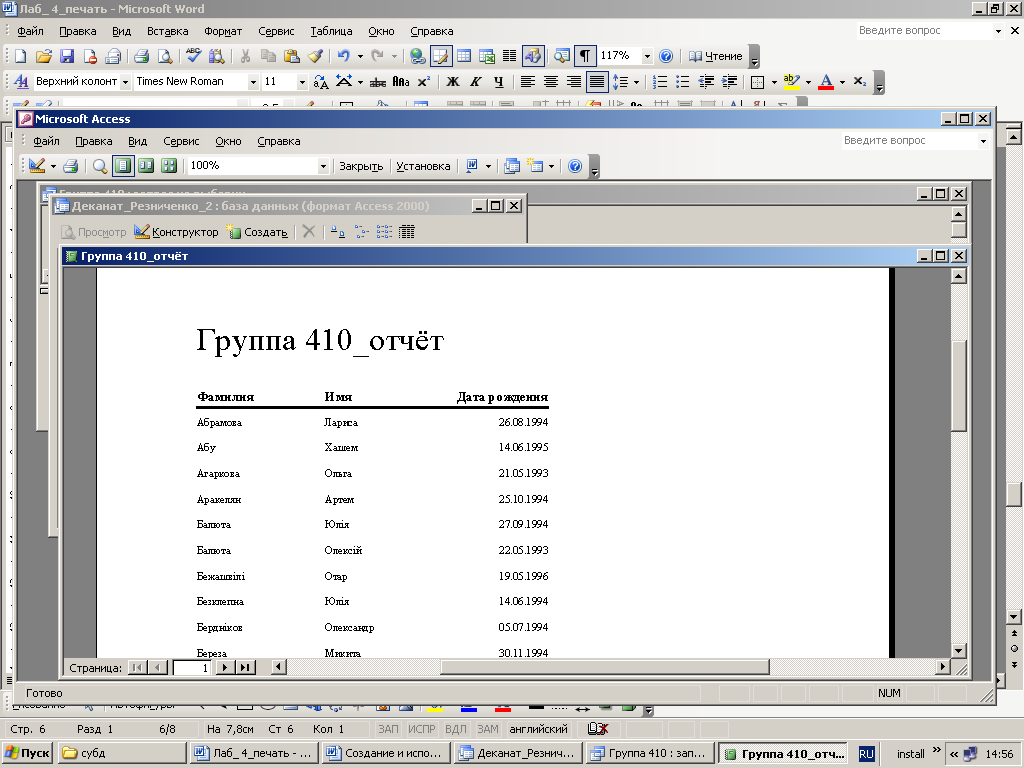Screen dimensions: 1024x768
Task: Toggle Access Two Pages preview view
Action: (146, 166)
